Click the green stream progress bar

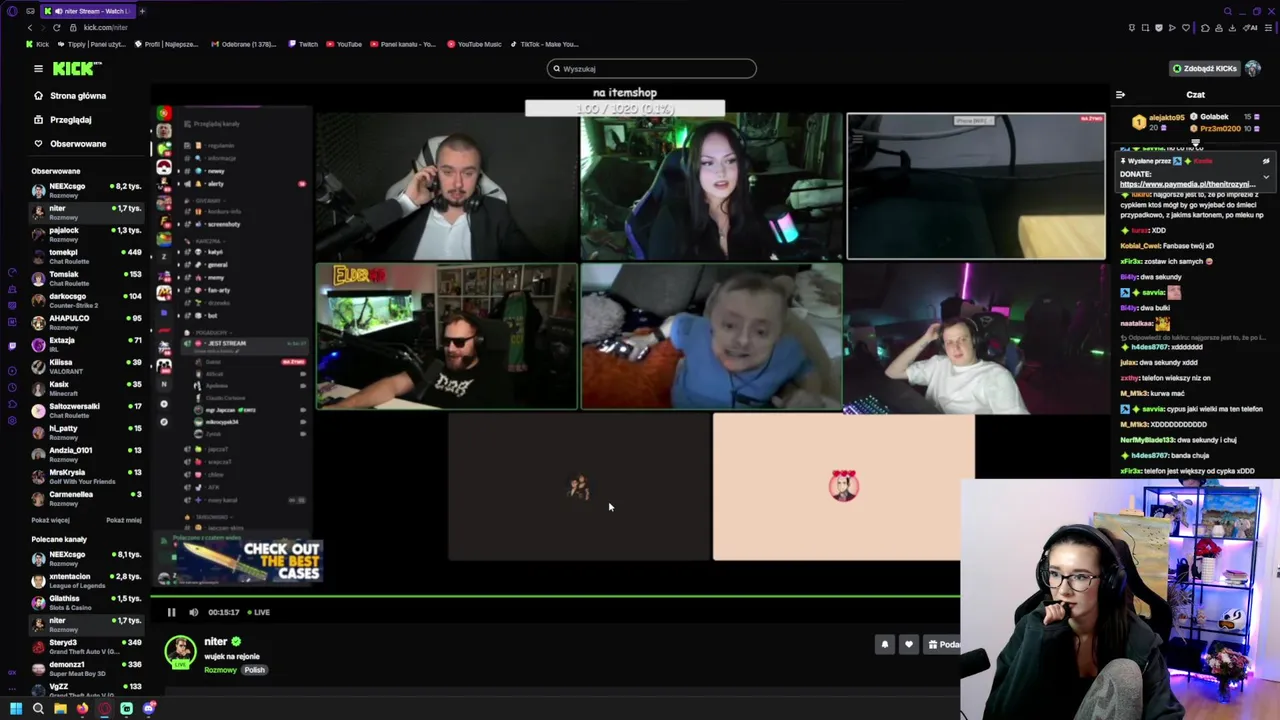point(555,597)
